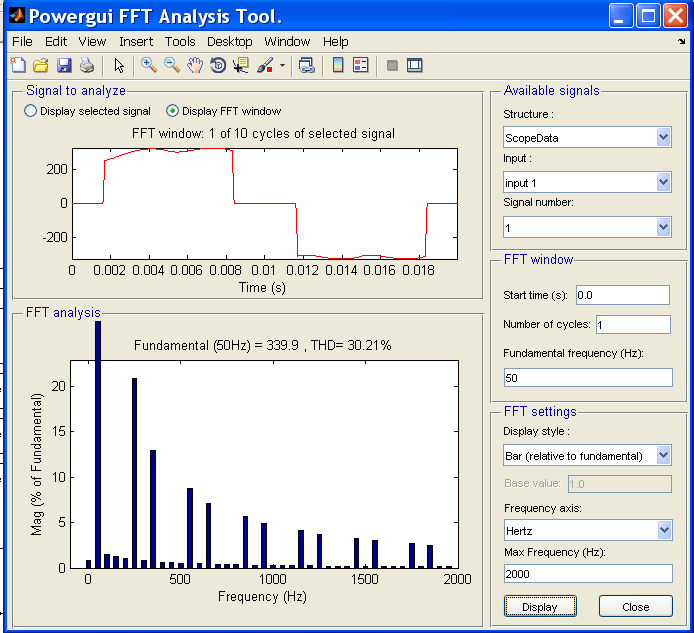Click the 'Mag (% of Fundamental)' axis label
The height and width of the screenshot is (633, 694).
37,464
